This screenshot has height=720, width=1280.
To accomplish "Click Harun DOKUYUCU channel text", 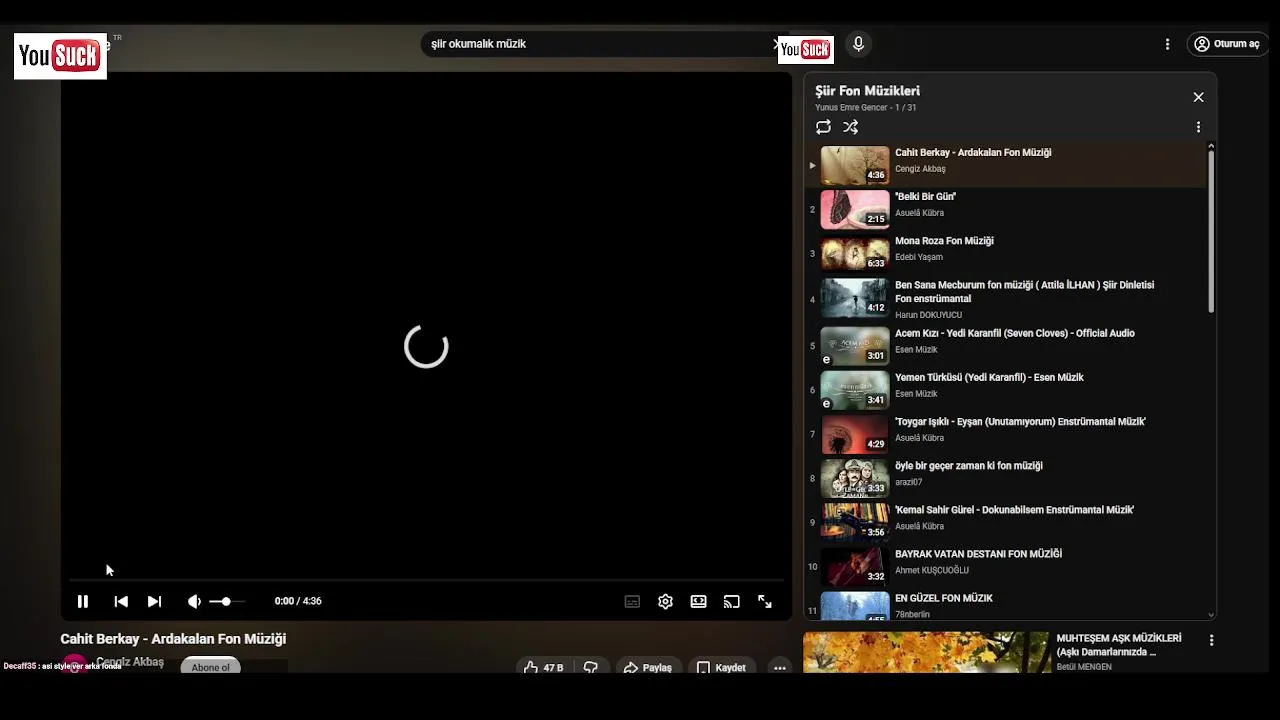I will 928,315.
